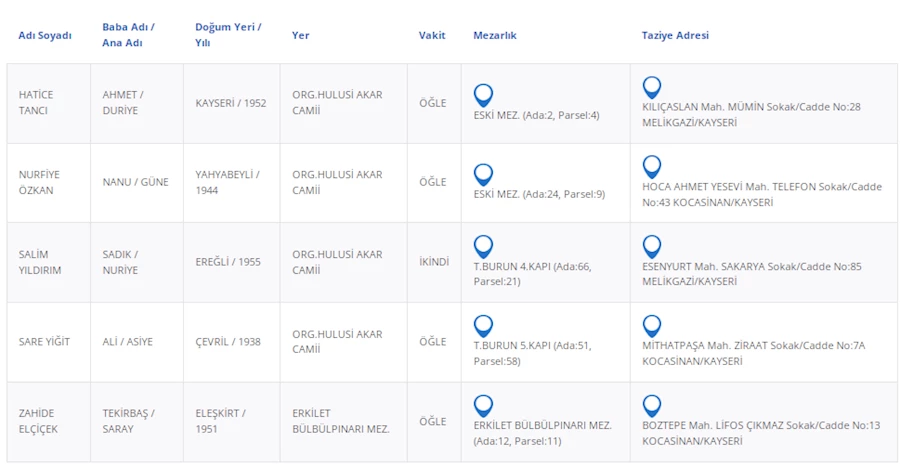Click map pin for Nurfiye Özkan's cemetery
Screen dimensions: 900x468
(x=483, y=174)
